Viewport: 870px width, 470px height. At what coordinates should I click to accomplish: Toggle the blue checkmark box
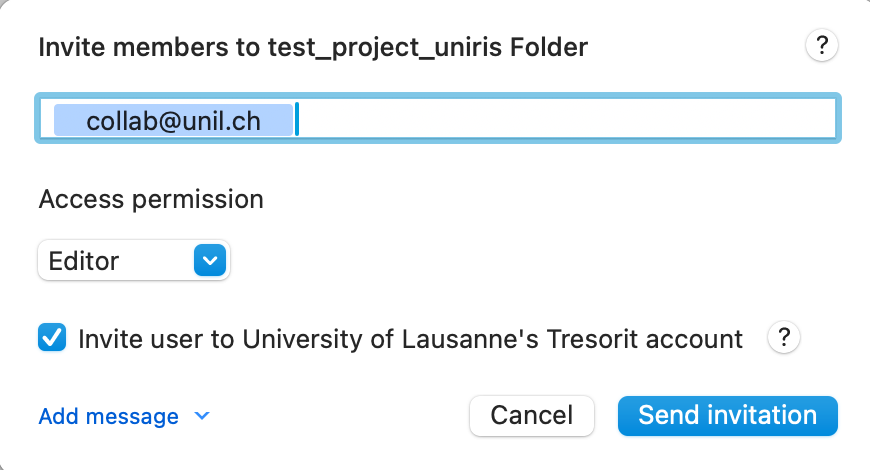coord(52,339)
